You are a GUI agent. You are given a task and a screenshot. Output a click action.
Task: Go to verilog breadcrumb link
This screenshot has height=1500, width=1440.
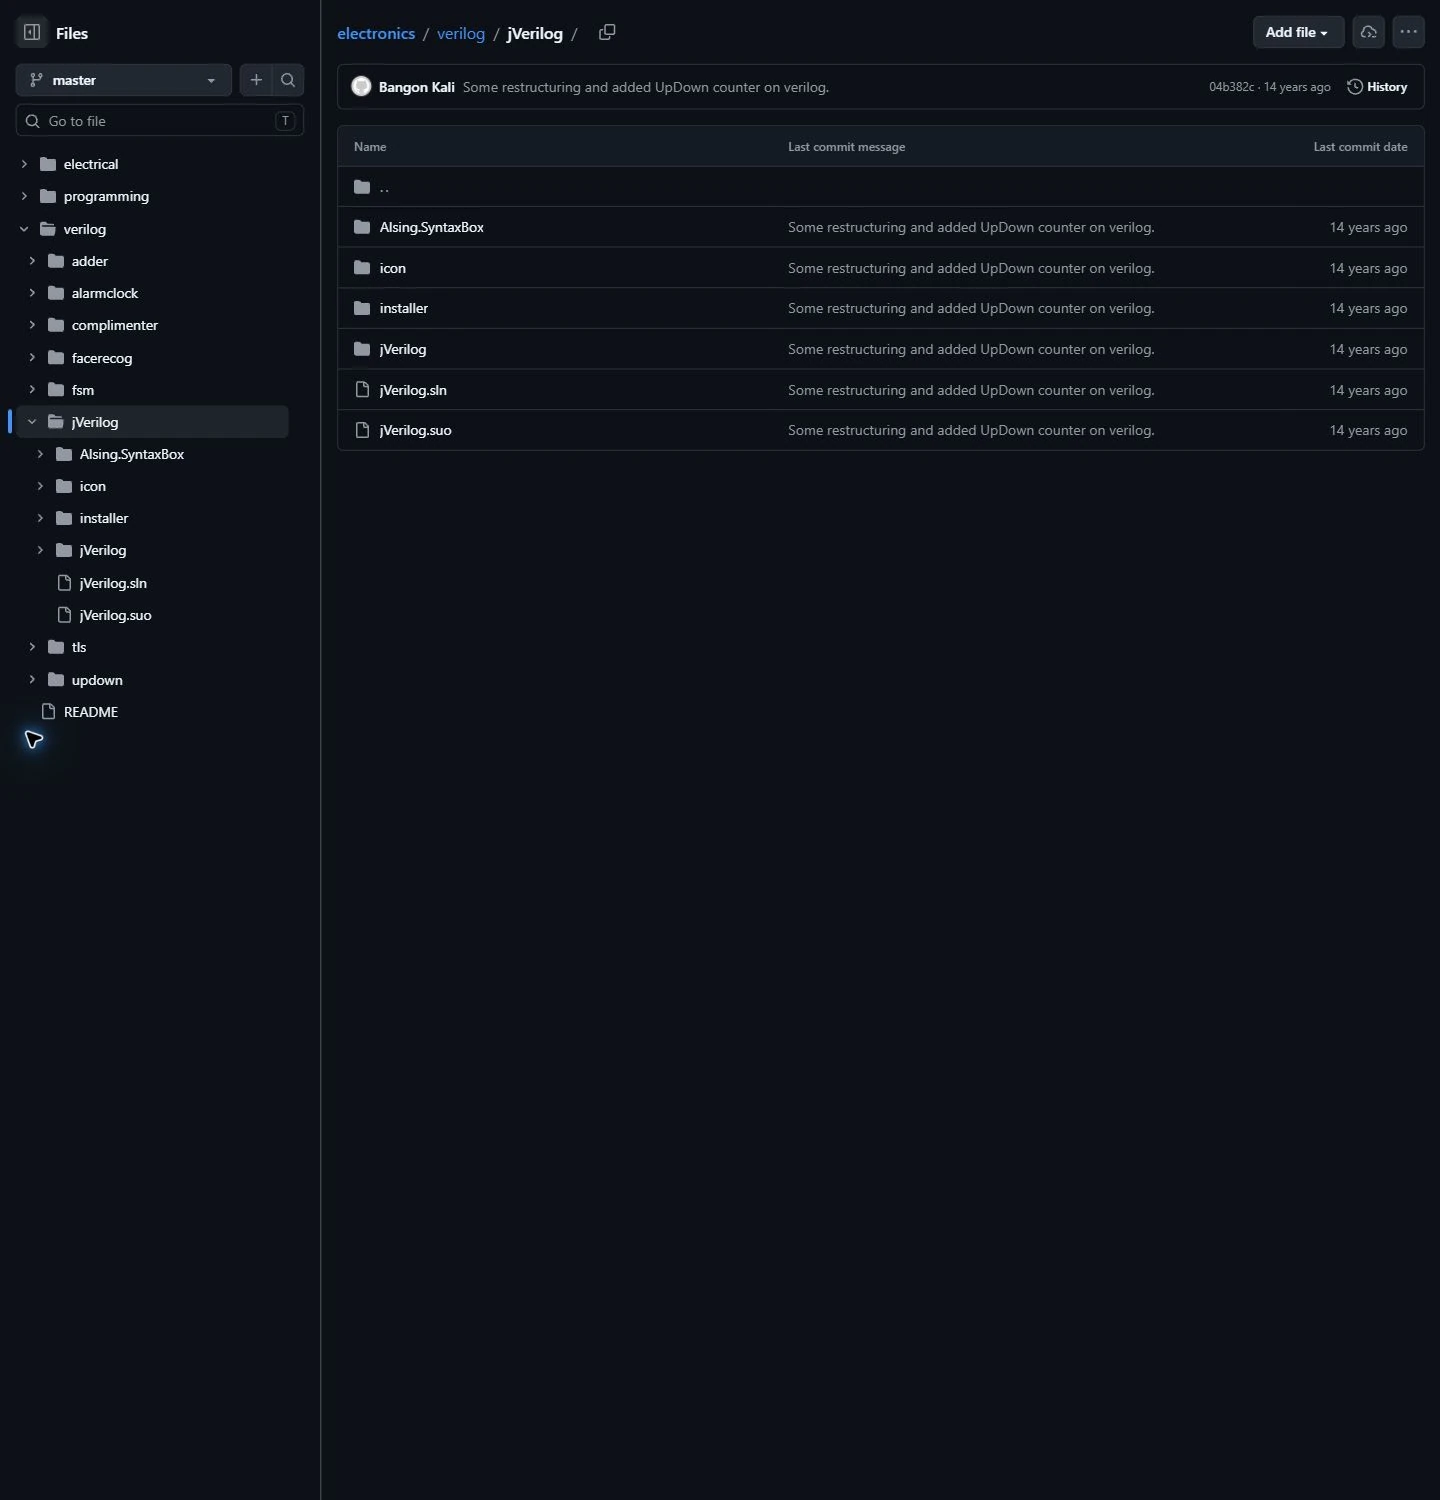pos(461,33)
